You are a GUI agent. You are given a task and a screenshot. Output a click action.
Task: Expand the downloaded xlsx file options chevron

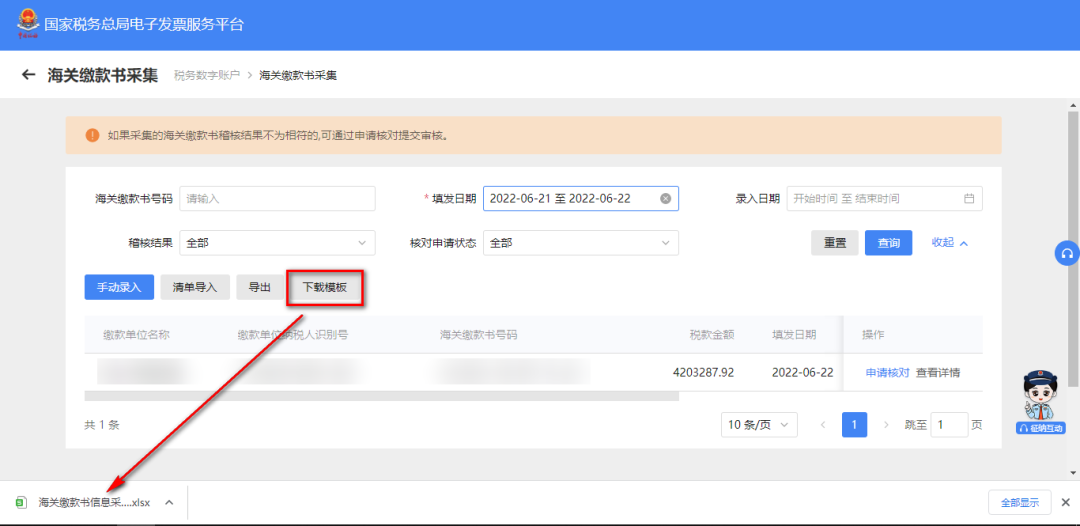[x=169, y=502]
